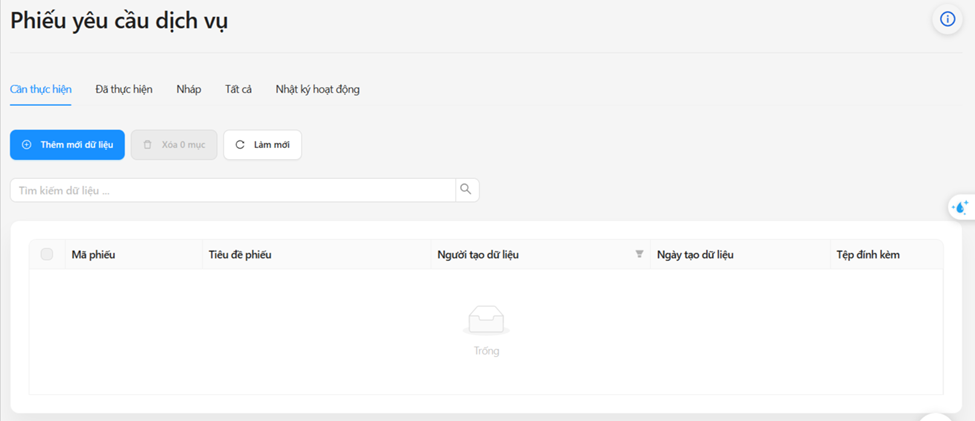Click the empty inbox Trống placeholder icon

point(487,320)
